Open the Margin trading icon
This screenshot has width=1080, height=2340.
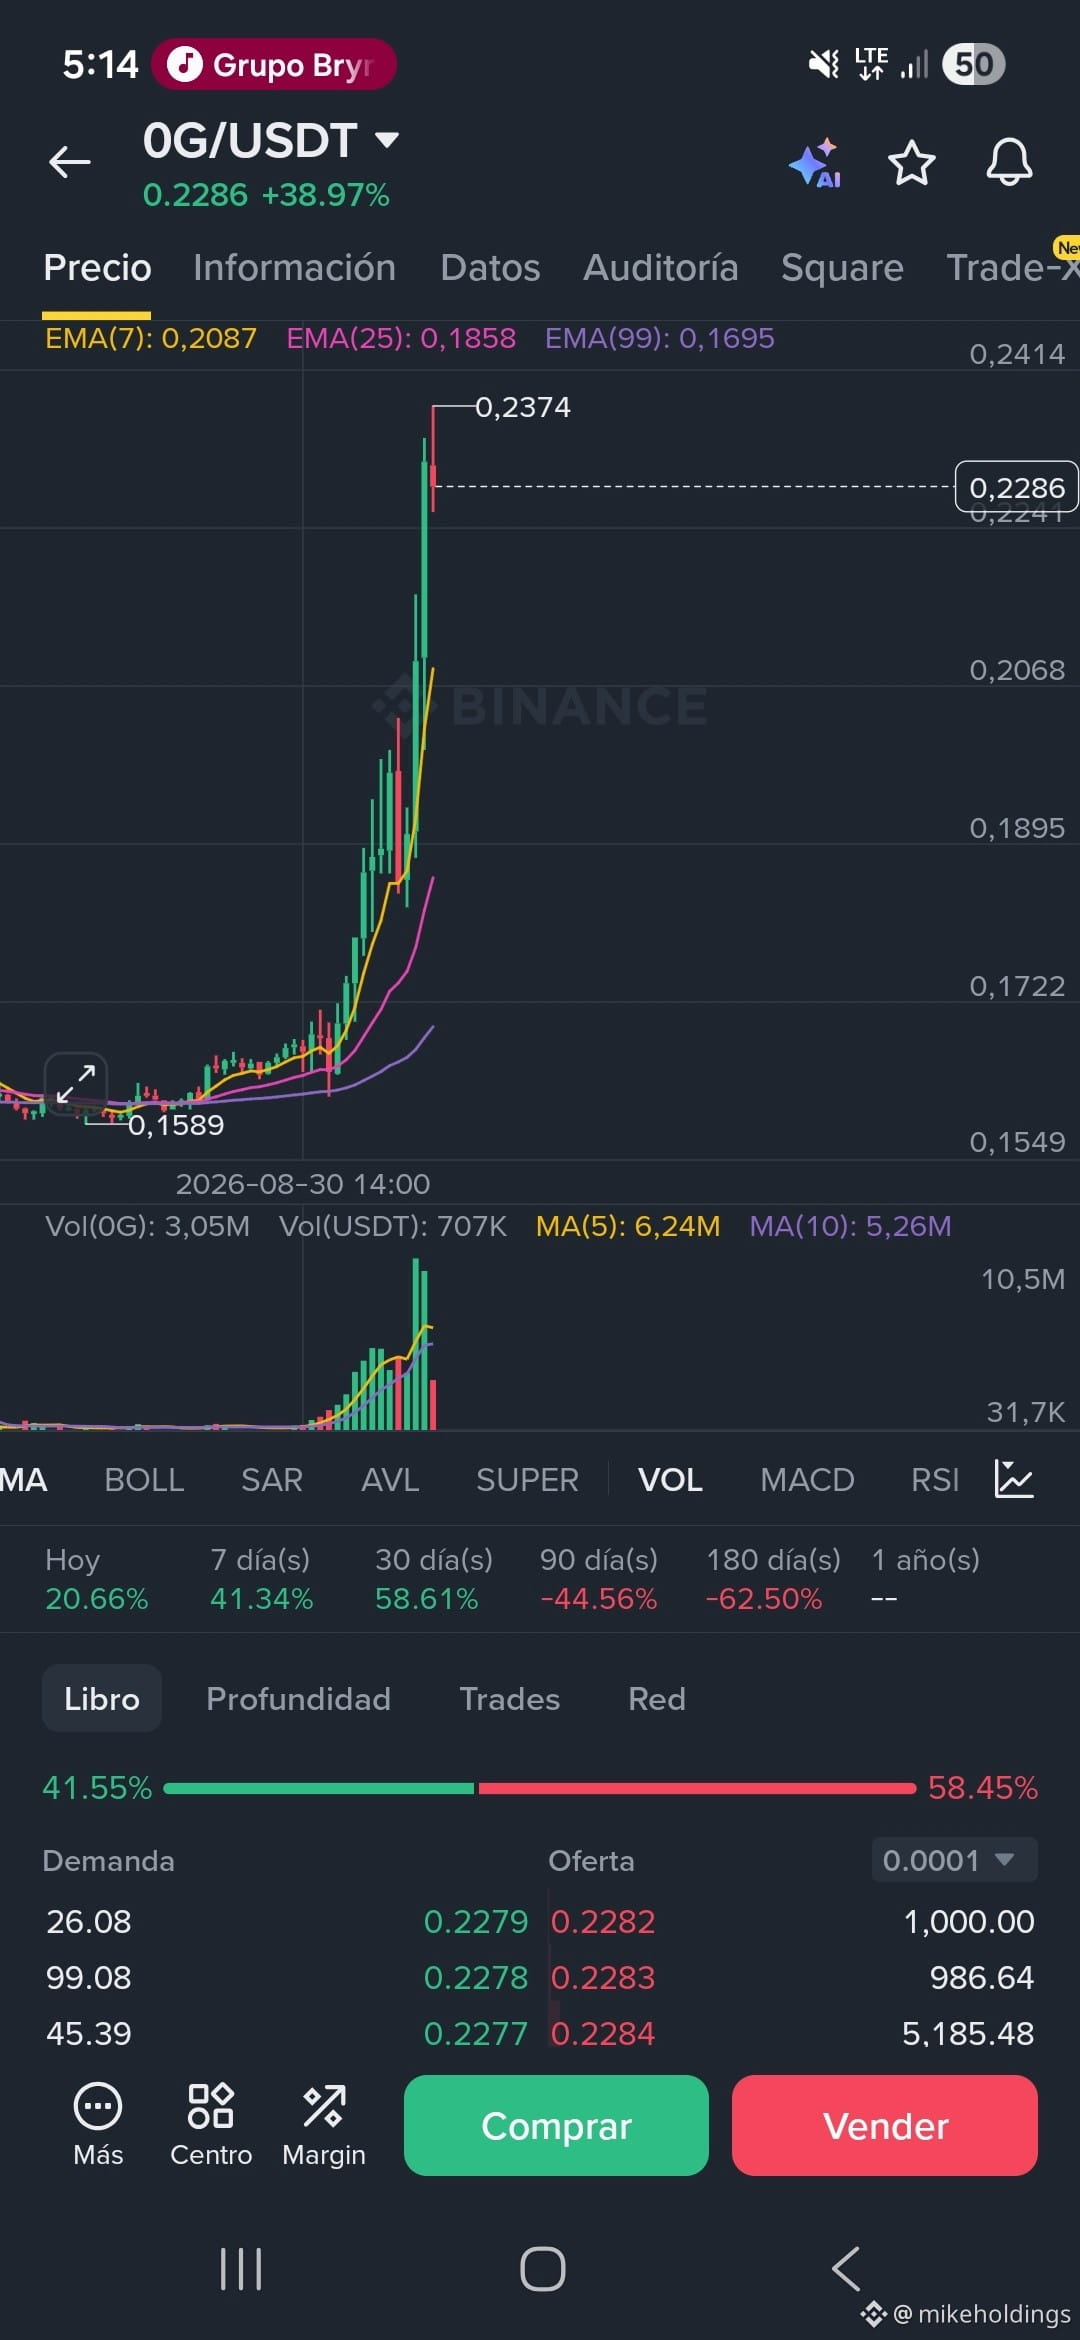tap(324, 2124)
